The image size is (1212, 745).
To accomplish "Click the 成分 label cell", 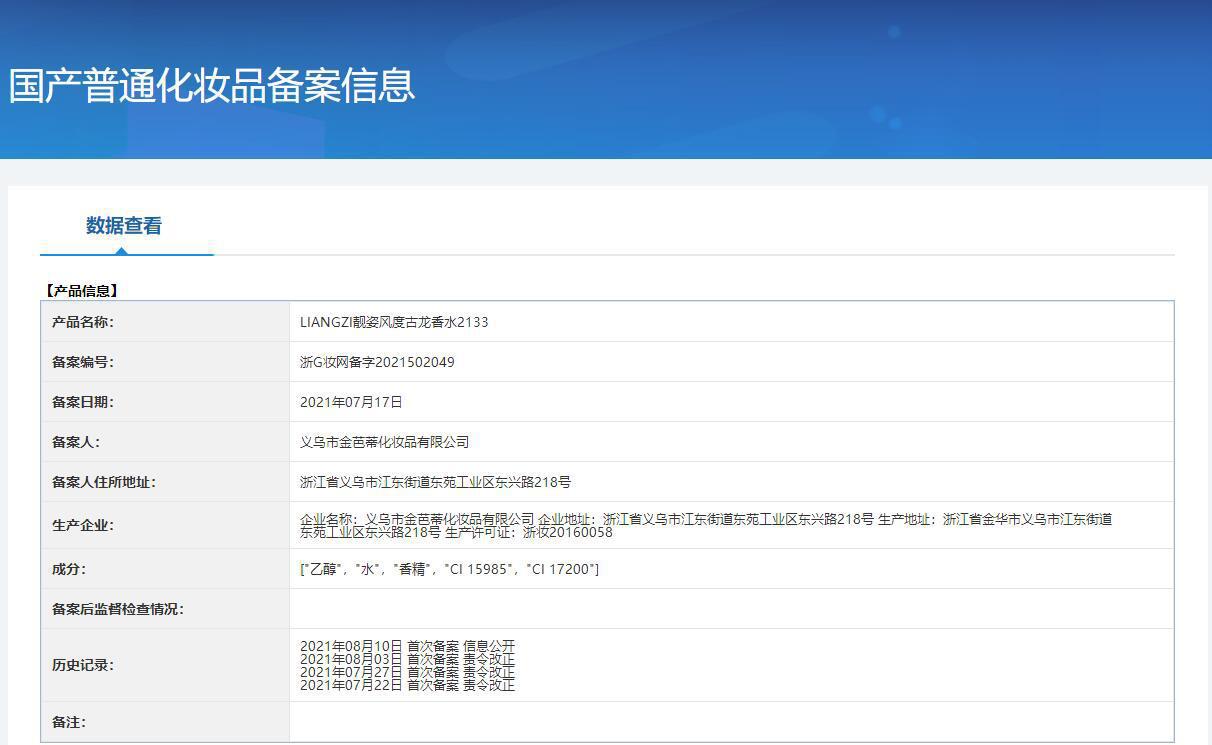I will click(165, 569).
